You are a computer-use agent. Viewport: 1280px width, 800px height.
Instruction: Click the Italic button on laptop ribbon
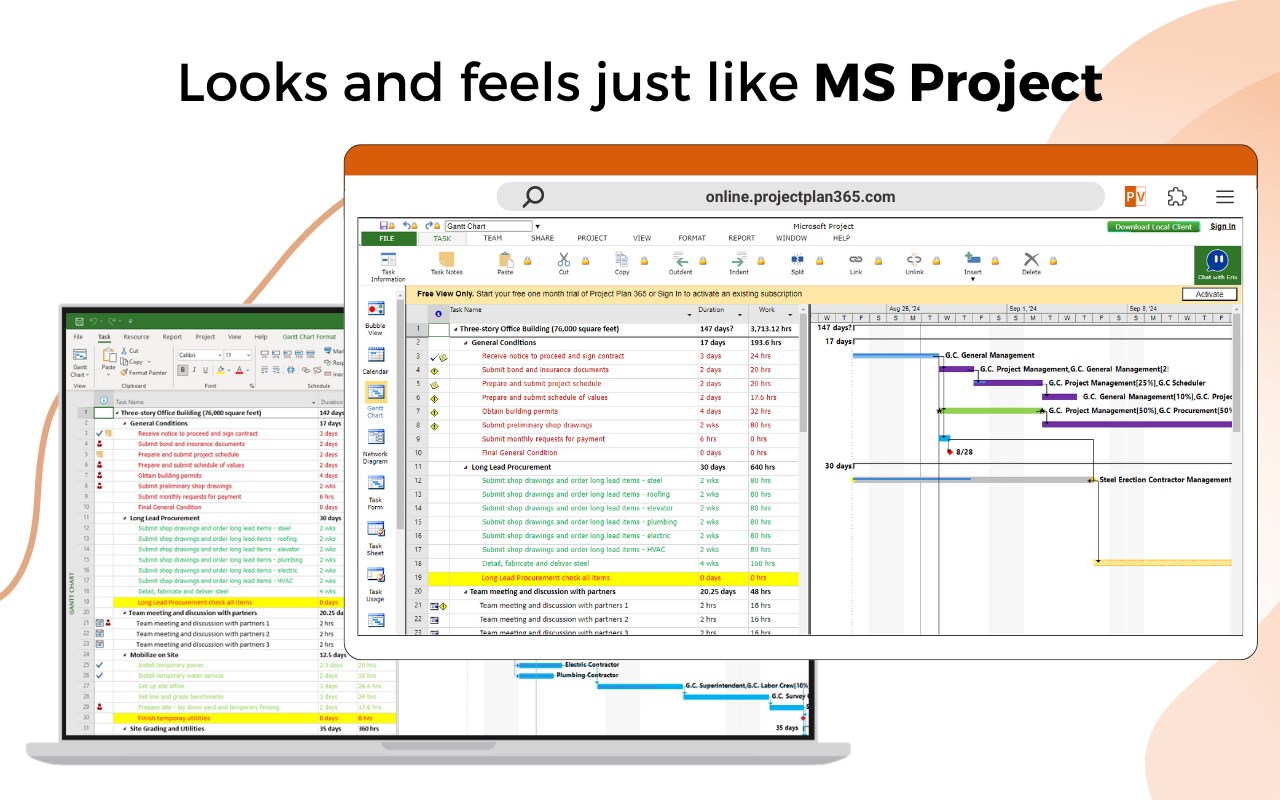[x=193, y=370]
